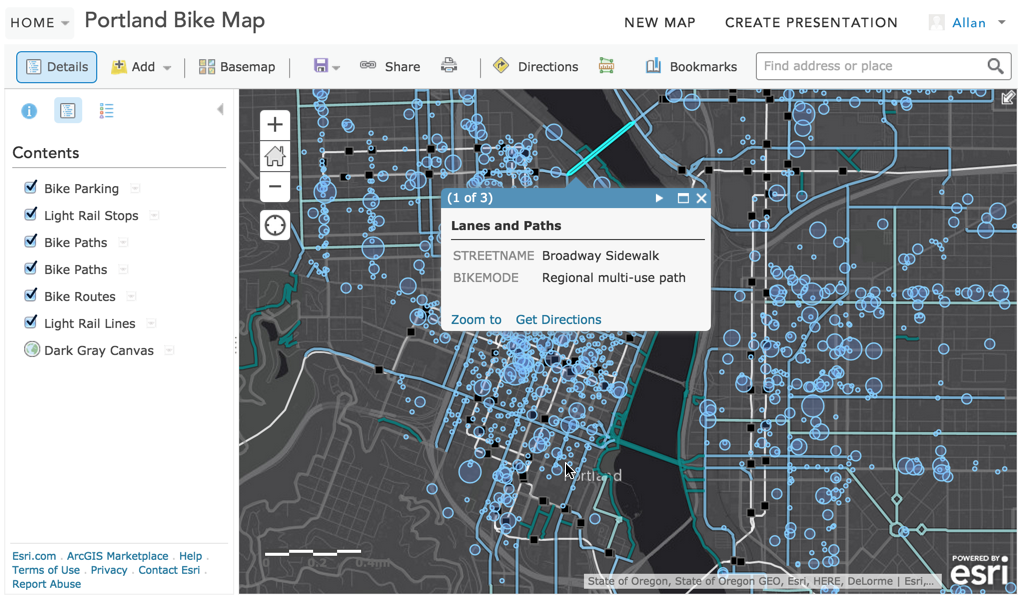This screenshot has height=598, width=1022.
Task: Go to next popup feature arrow
Action: (x=659, y=198)
